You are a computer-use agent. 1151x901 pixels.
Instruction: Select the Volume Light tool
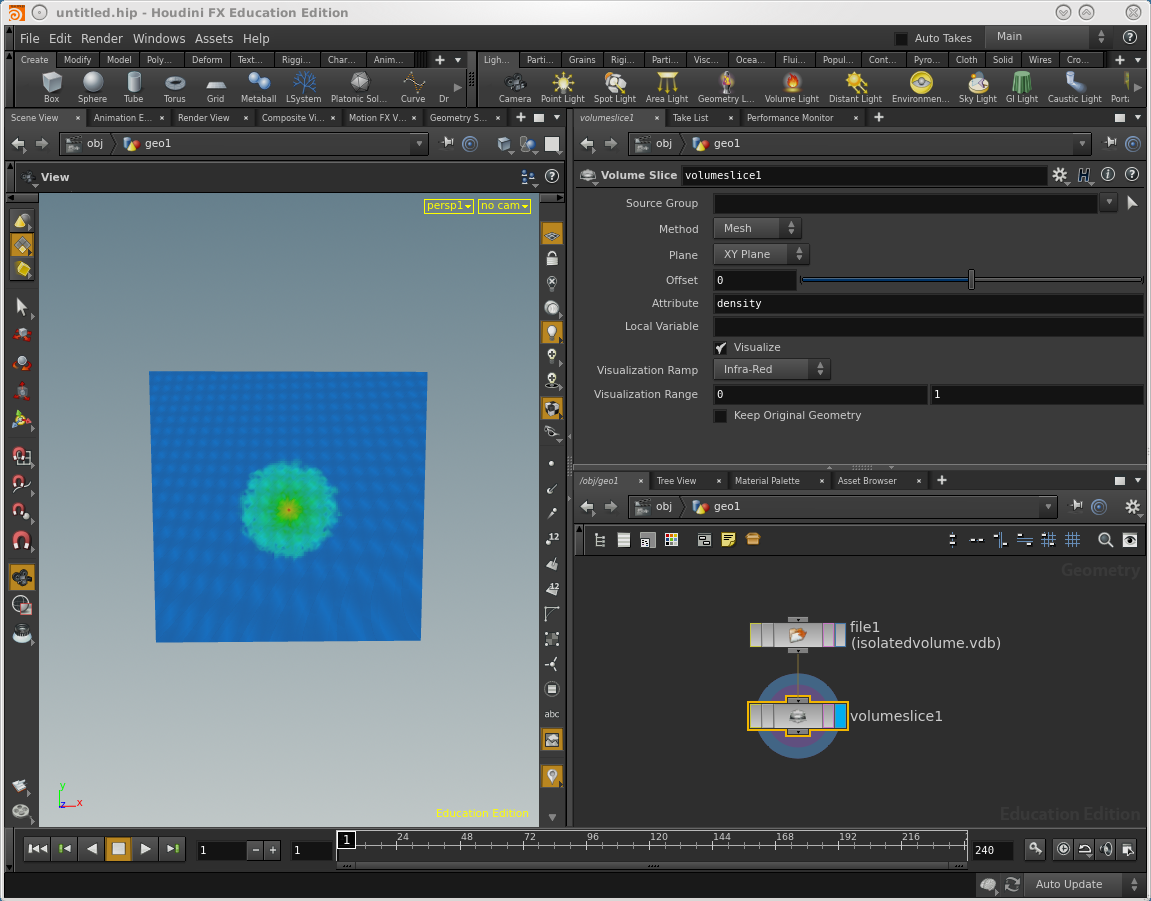point(792,86)
